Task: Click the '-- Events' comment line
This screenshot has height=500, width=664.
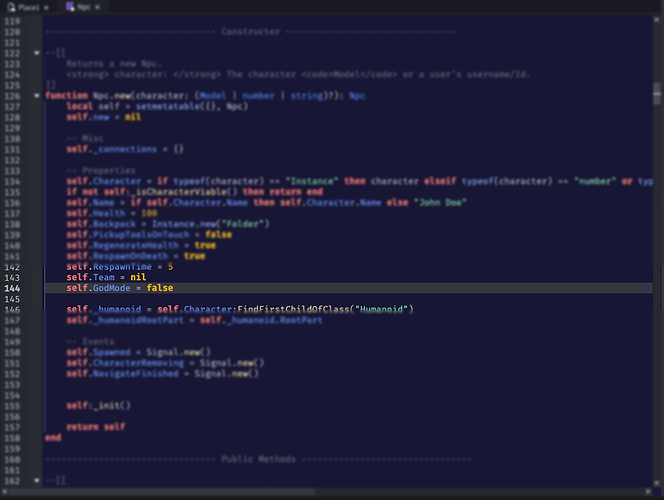Action: pyautogui.click(x=91, y=341)
